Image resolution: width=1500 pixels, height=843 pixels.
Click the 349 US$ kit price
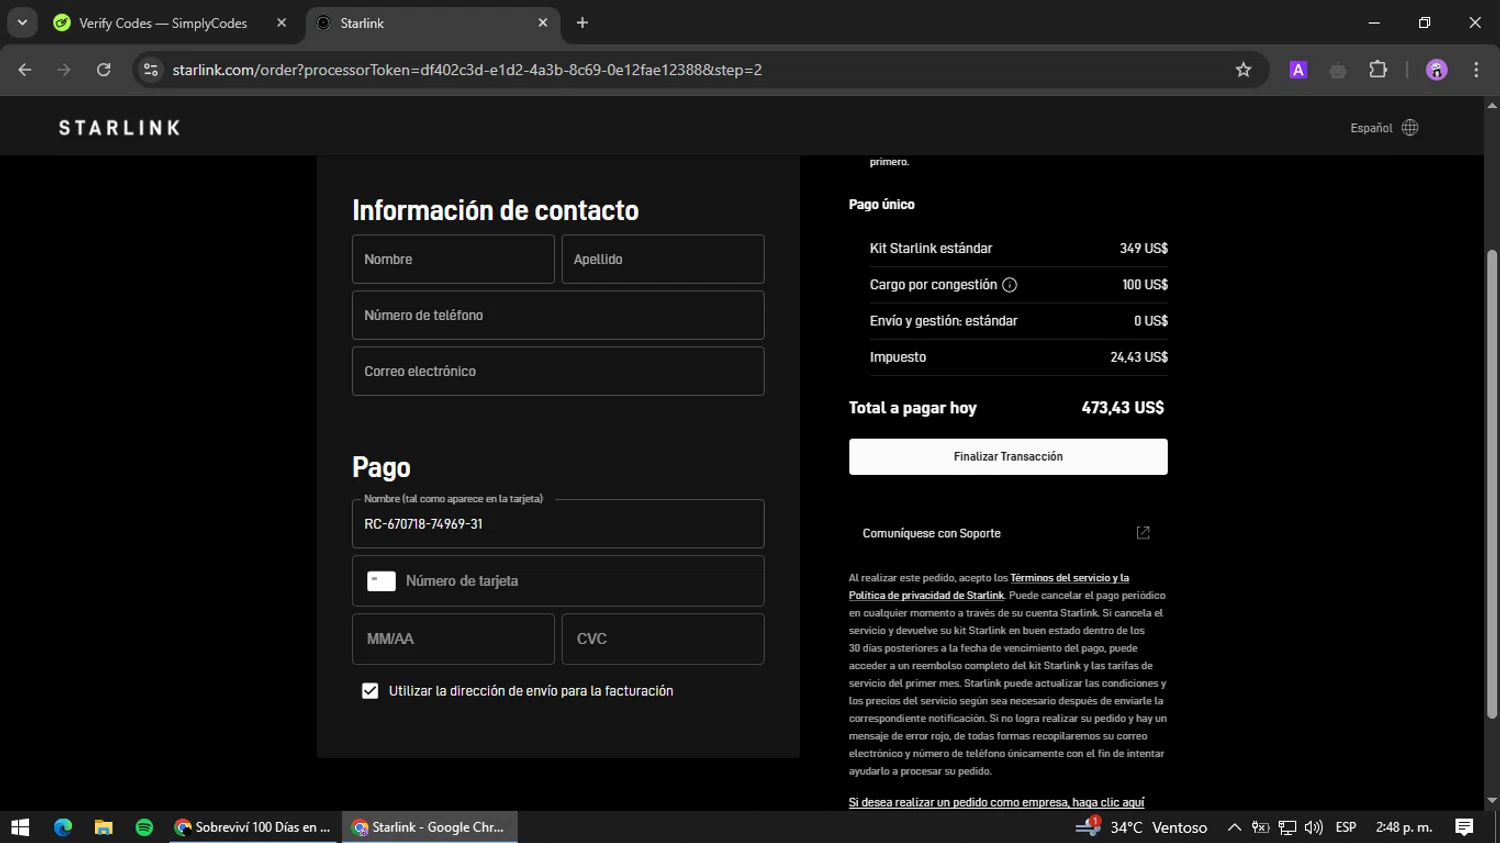tap(1143, 248)
